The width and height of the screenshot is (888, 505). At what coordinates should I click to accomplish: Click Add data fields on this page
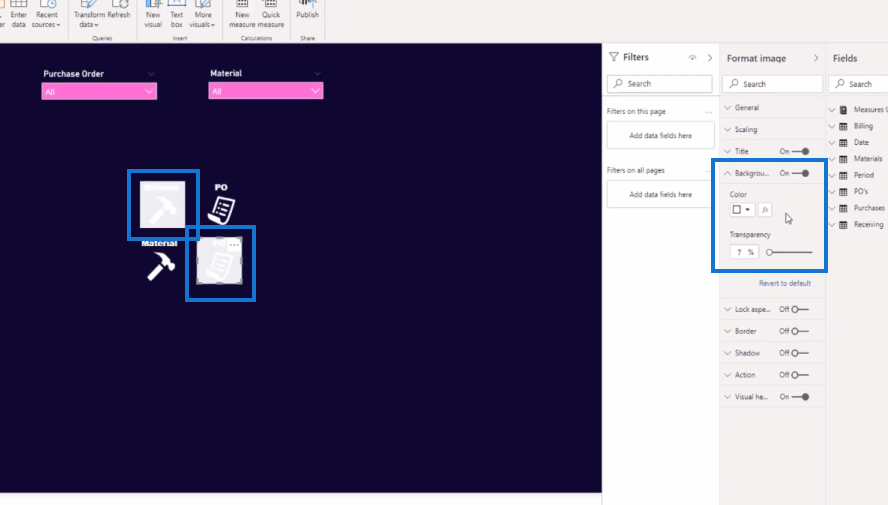[x=660, y=135]
